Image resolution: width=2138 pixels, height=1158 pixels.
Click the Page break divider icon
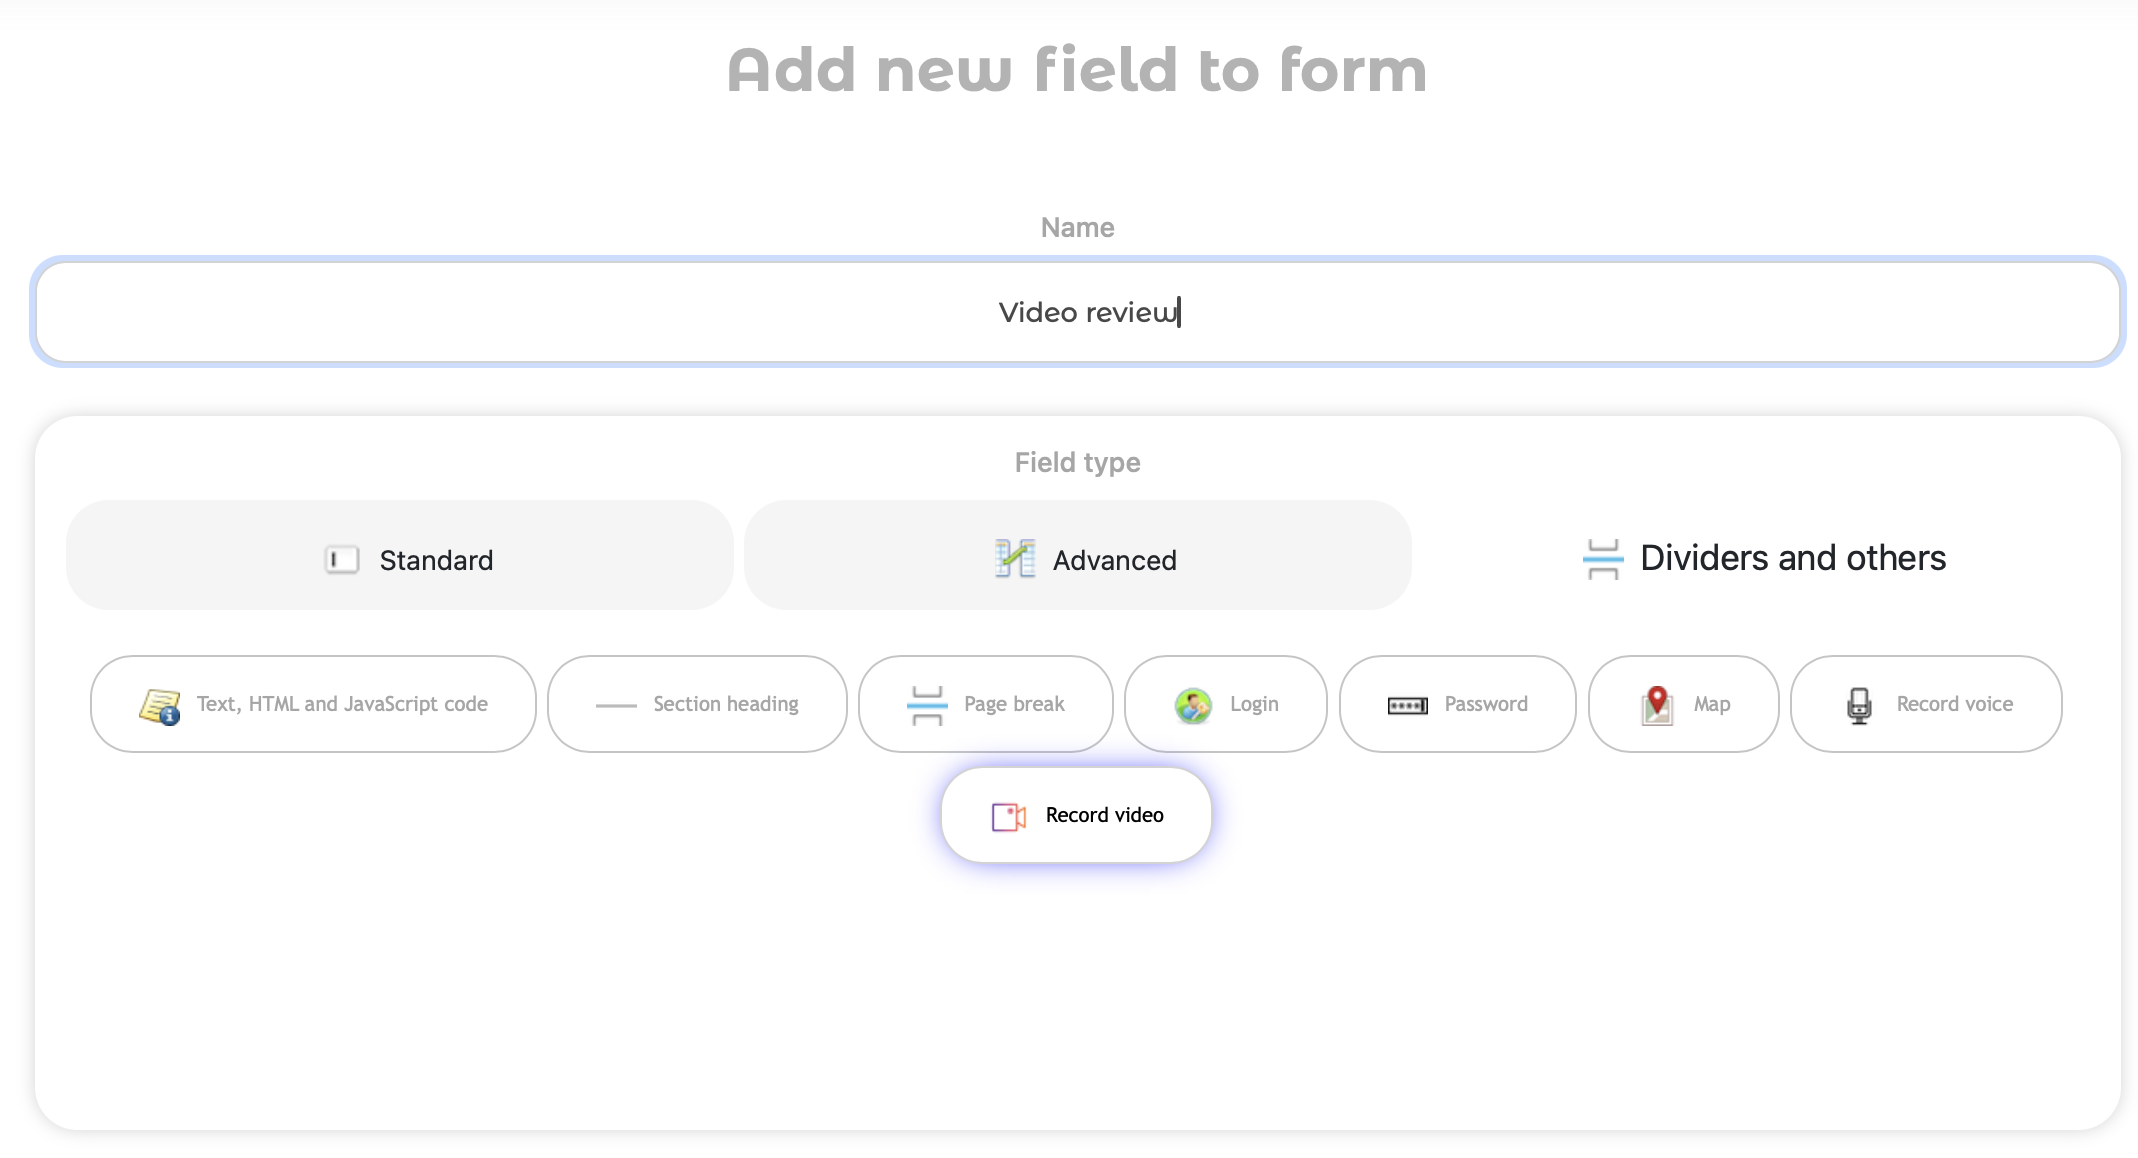(927, 705)
